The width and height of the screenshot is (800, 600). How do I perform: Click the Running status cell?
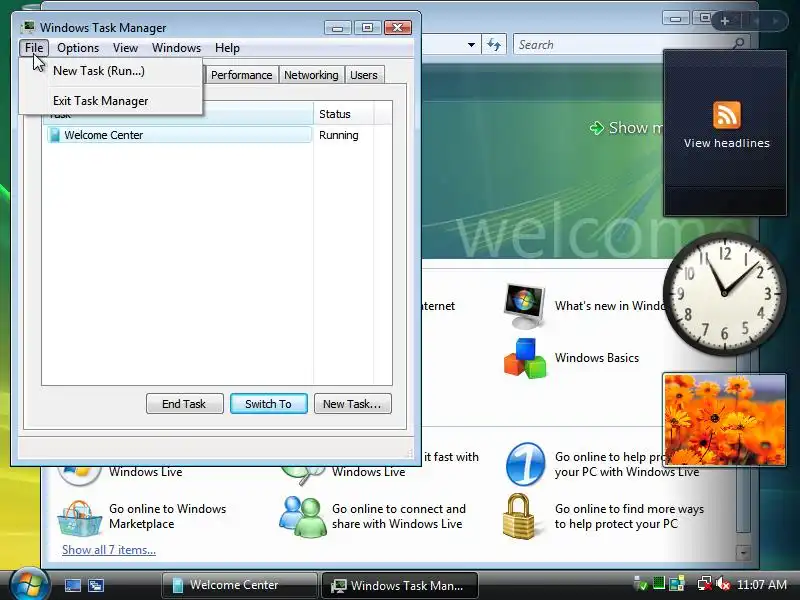(339, 135)
